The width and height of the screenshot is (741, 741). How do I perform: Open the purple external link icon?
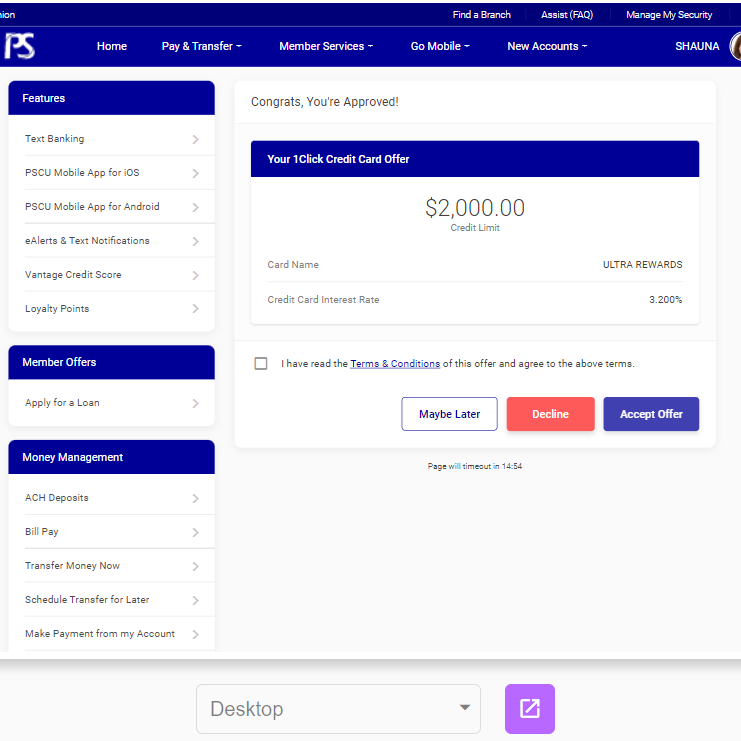click(x=529, y=709)
